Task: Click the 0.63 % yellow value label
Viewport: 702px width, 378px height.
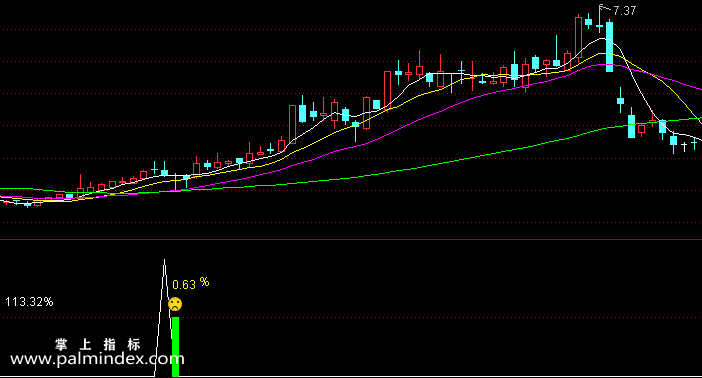Action: click(x=191, y=284)
